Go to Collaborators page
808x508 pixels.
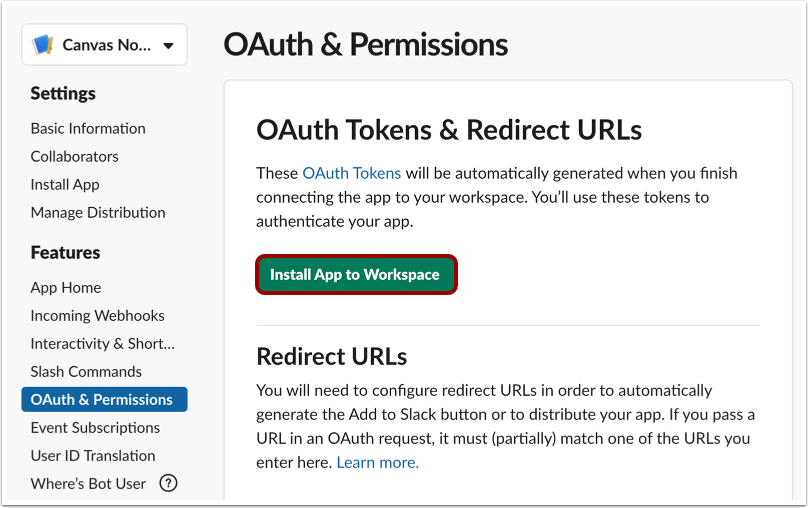tap(74, 156)
